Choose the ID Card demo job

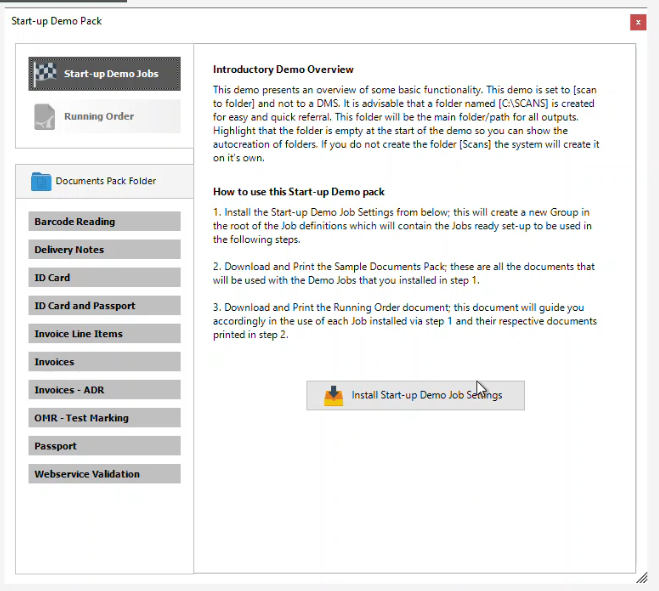point(104,277)
